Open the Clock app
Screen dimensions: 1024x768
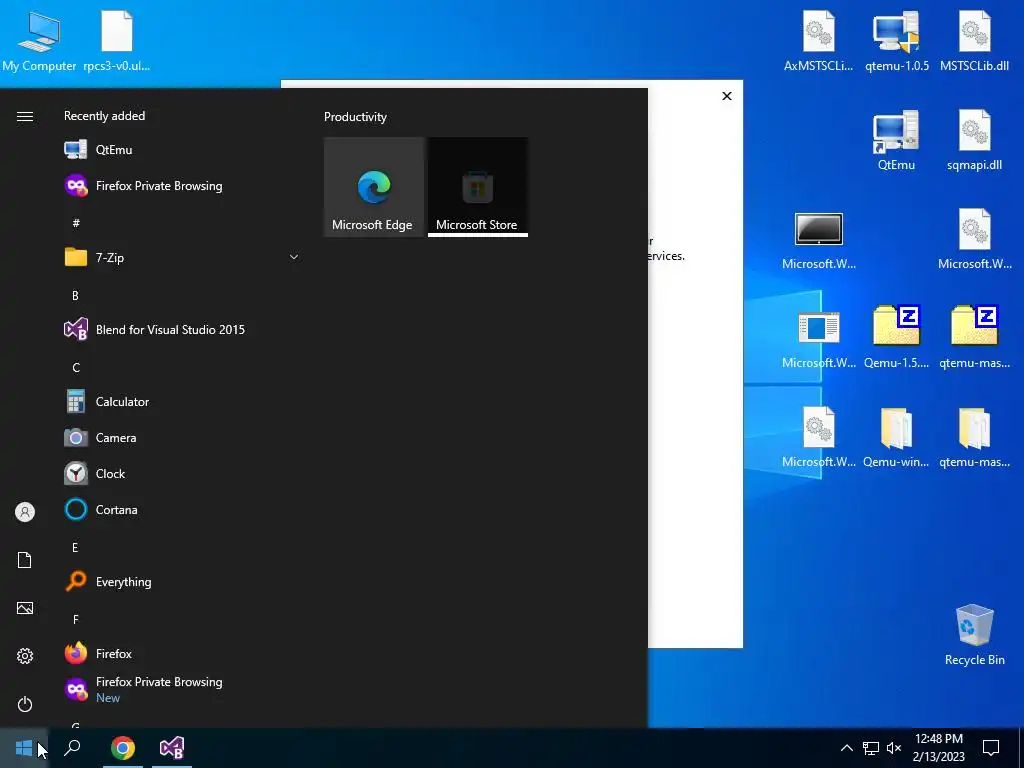[x=180, y=473]
